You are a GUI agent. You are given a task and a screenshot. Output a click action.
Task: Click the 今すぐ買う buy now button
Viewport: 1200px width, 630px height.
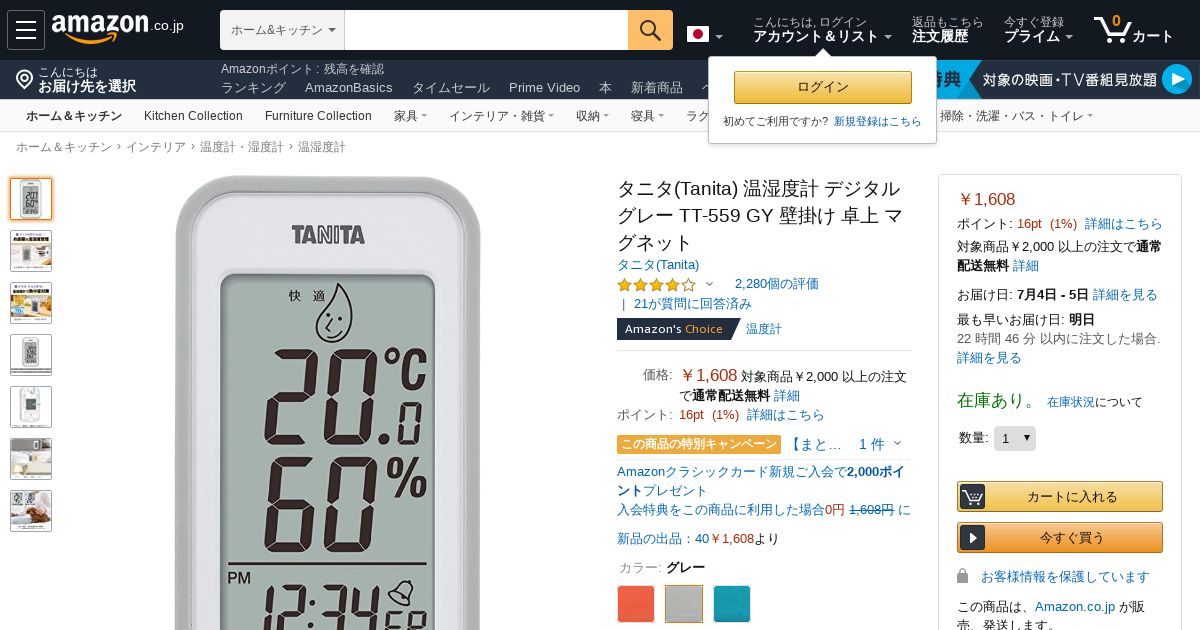pyautogui.click(x=1060, y=537)
